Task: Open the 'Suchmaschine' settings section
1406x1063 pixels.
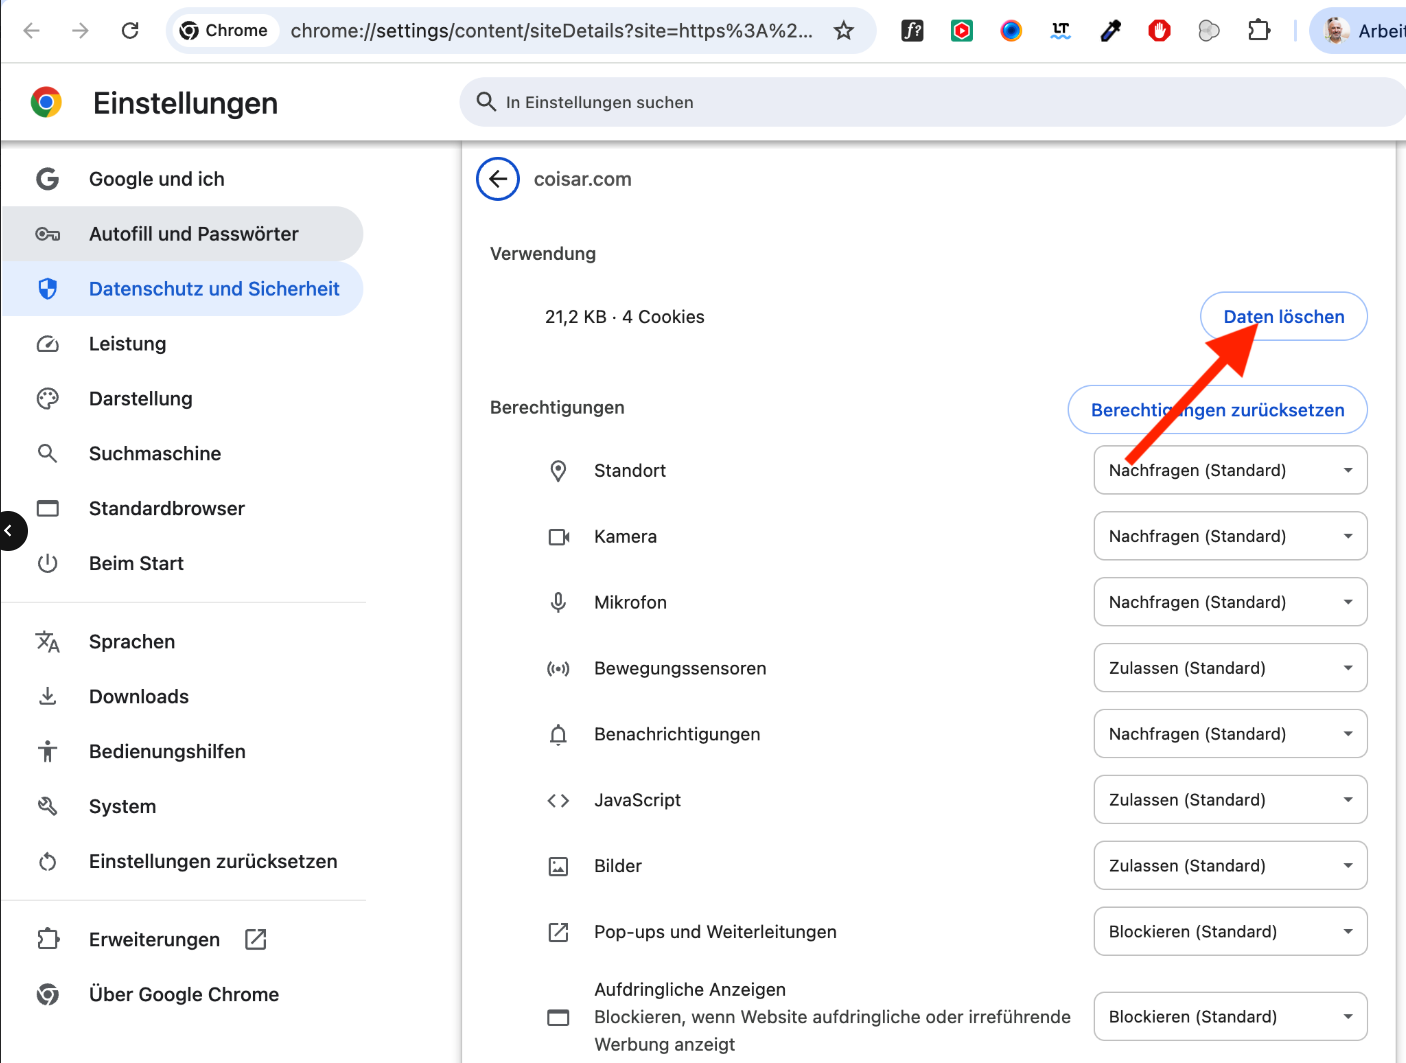Action: pyautogui.click(x=183, y=454)
